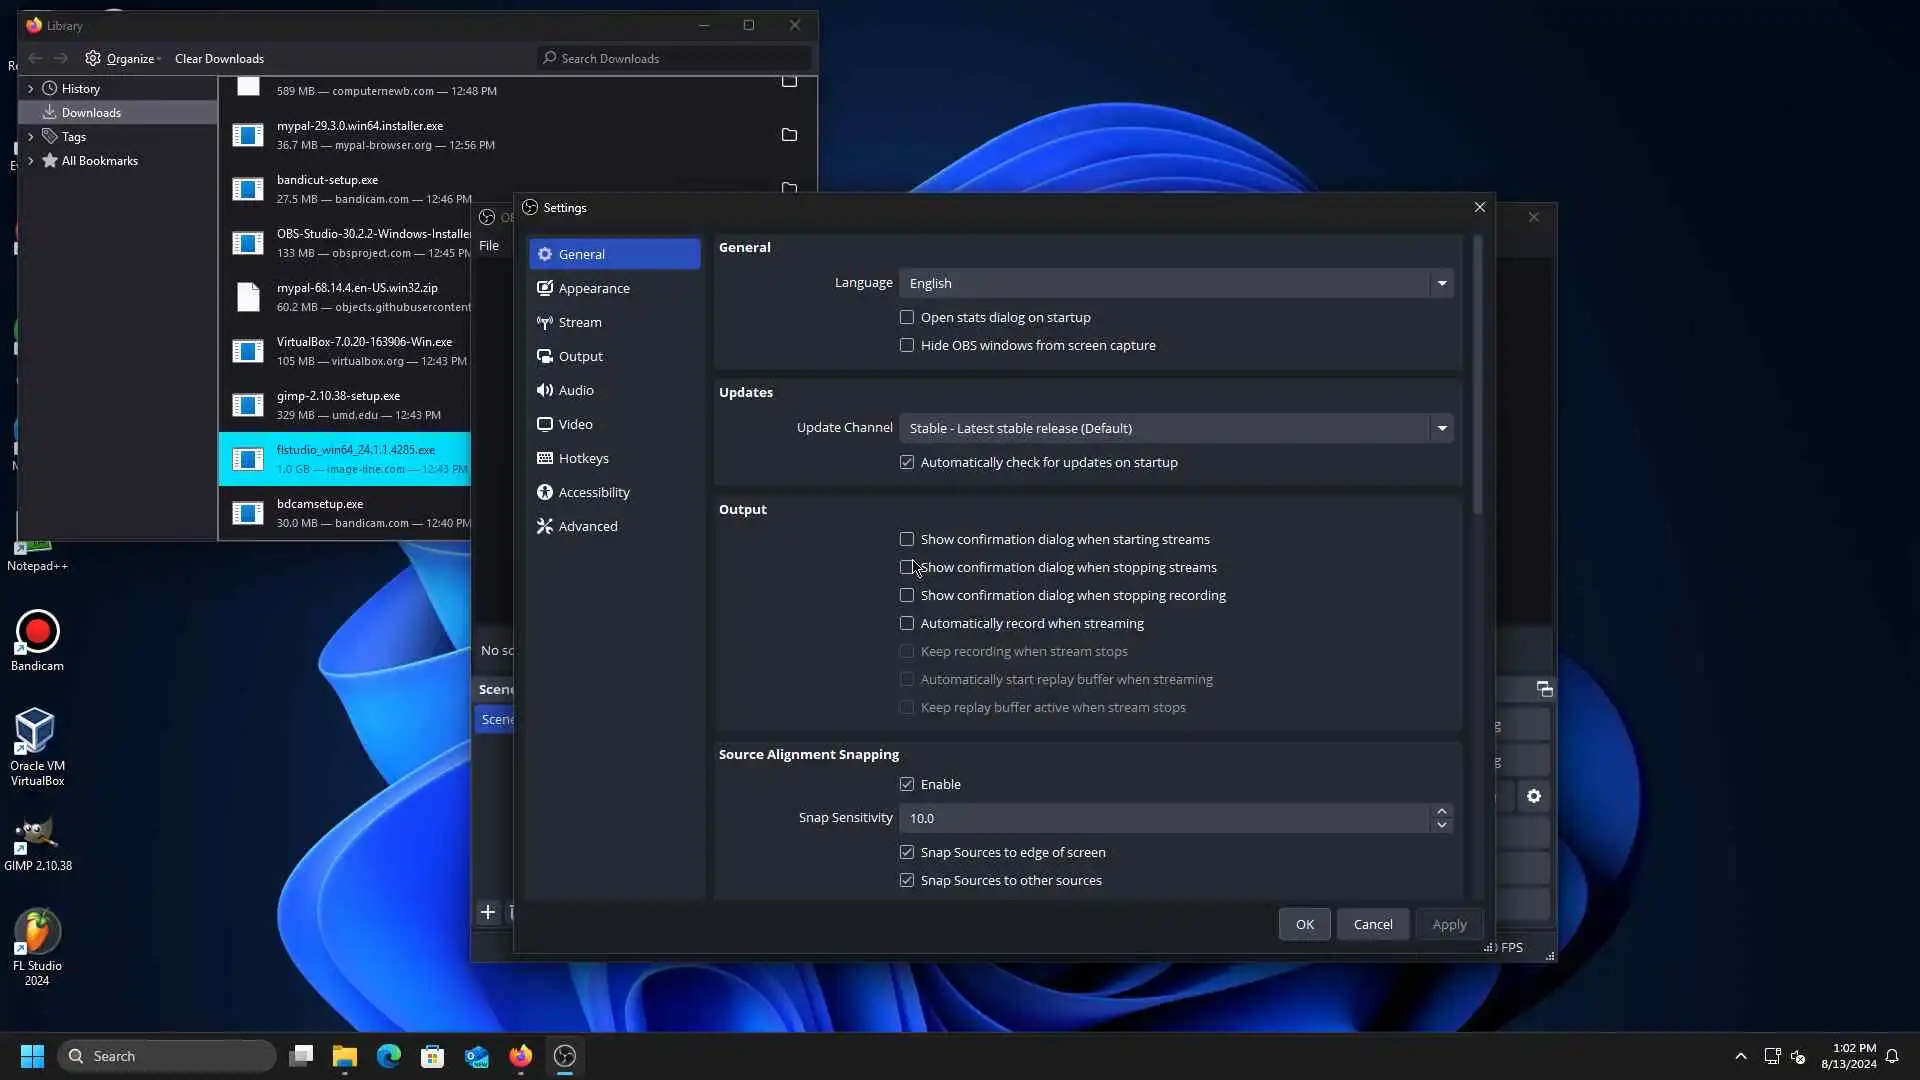Open the Audio settings section
The width and height of the screenshot is (1920, 1080).
(x=576, y=390)
